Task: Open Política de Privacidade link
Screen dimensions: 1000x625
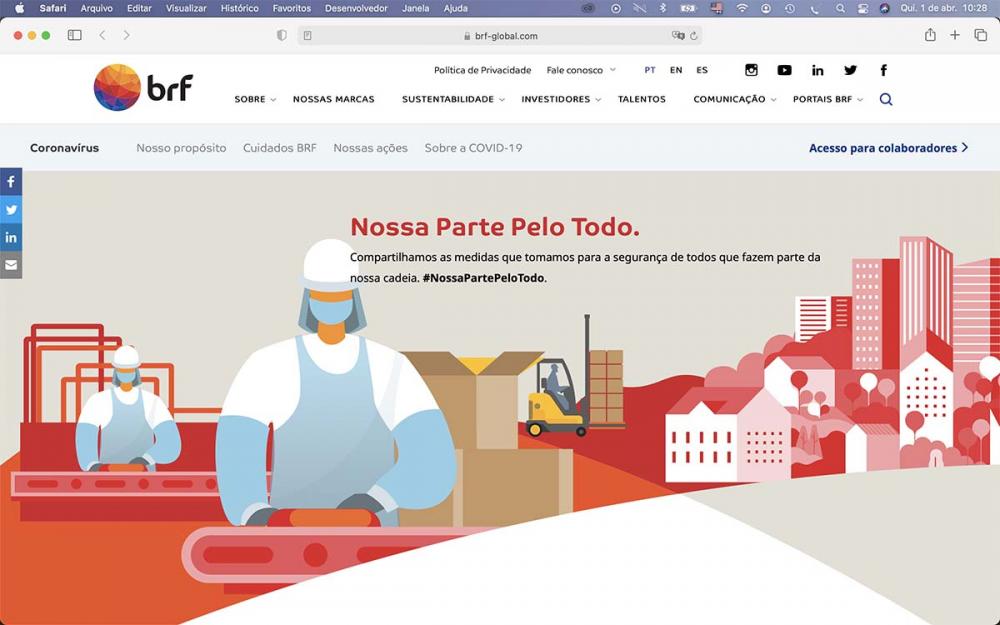Action: [482, 70]
